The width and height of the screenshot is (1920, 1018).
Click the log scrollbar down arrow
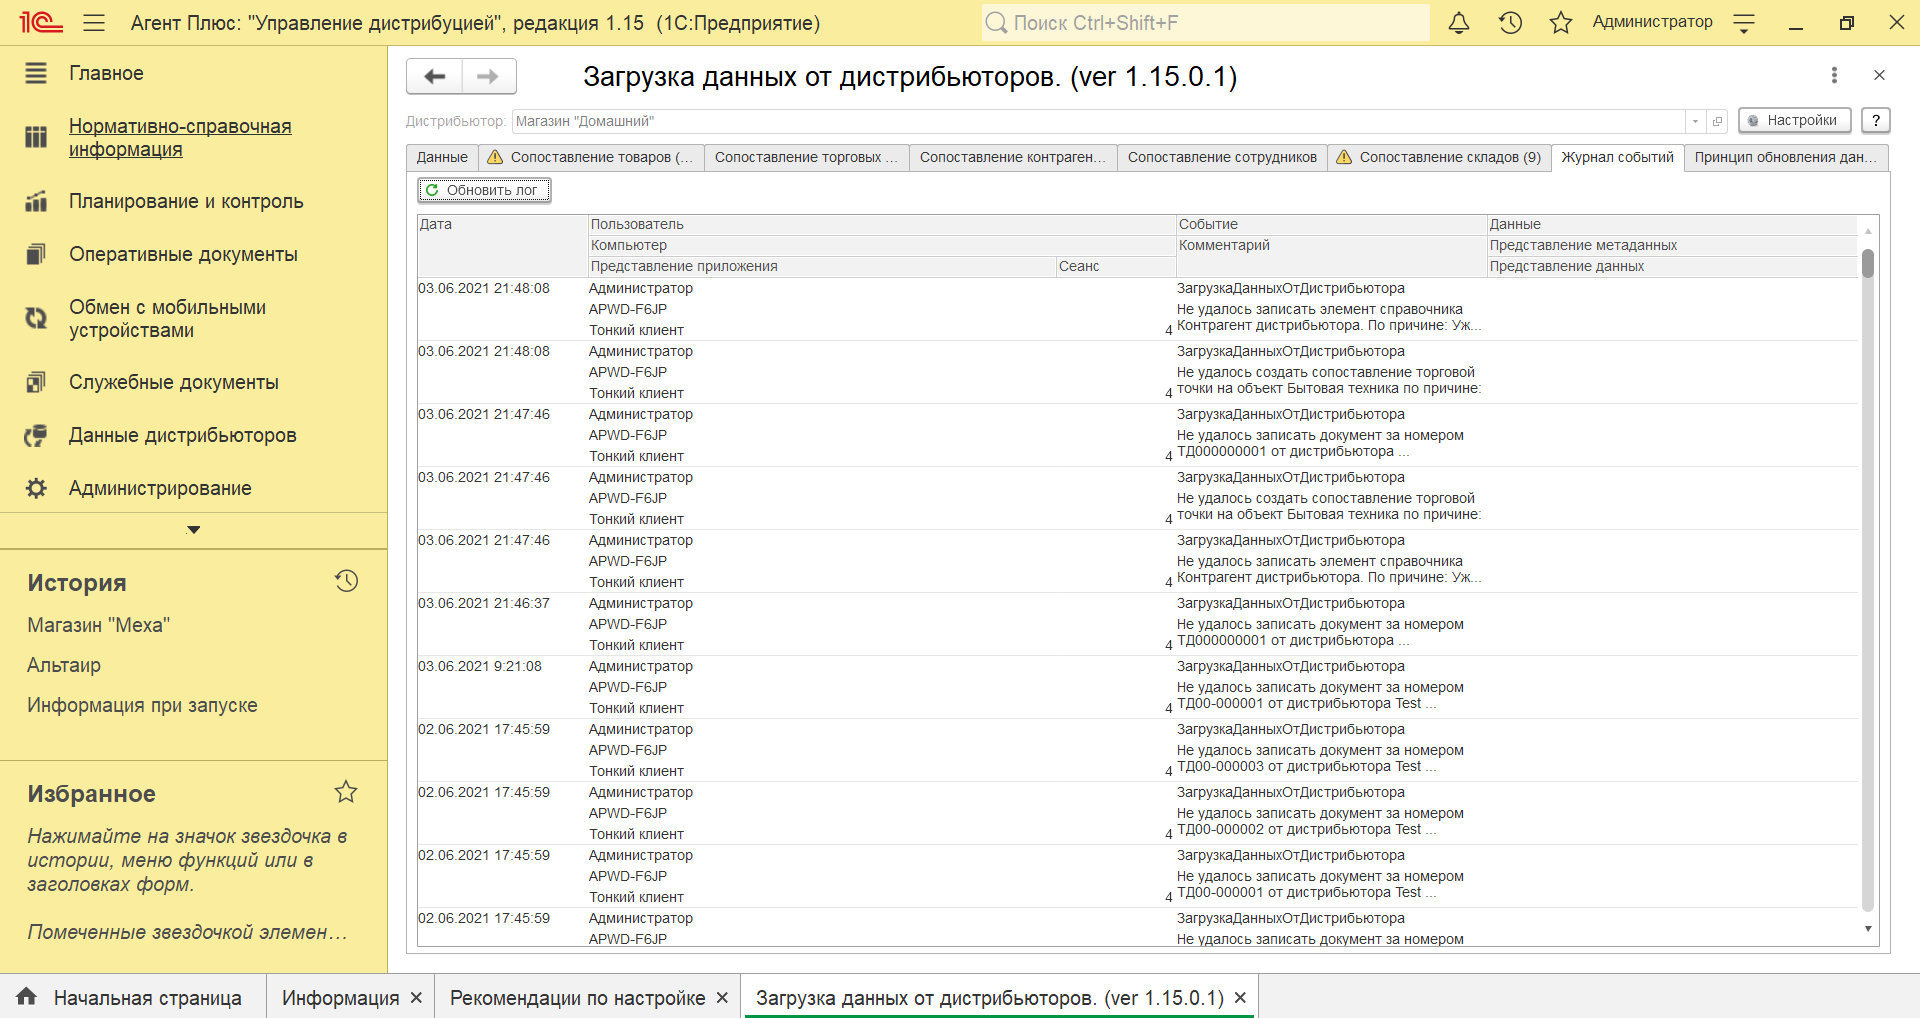coord(1867,929)
